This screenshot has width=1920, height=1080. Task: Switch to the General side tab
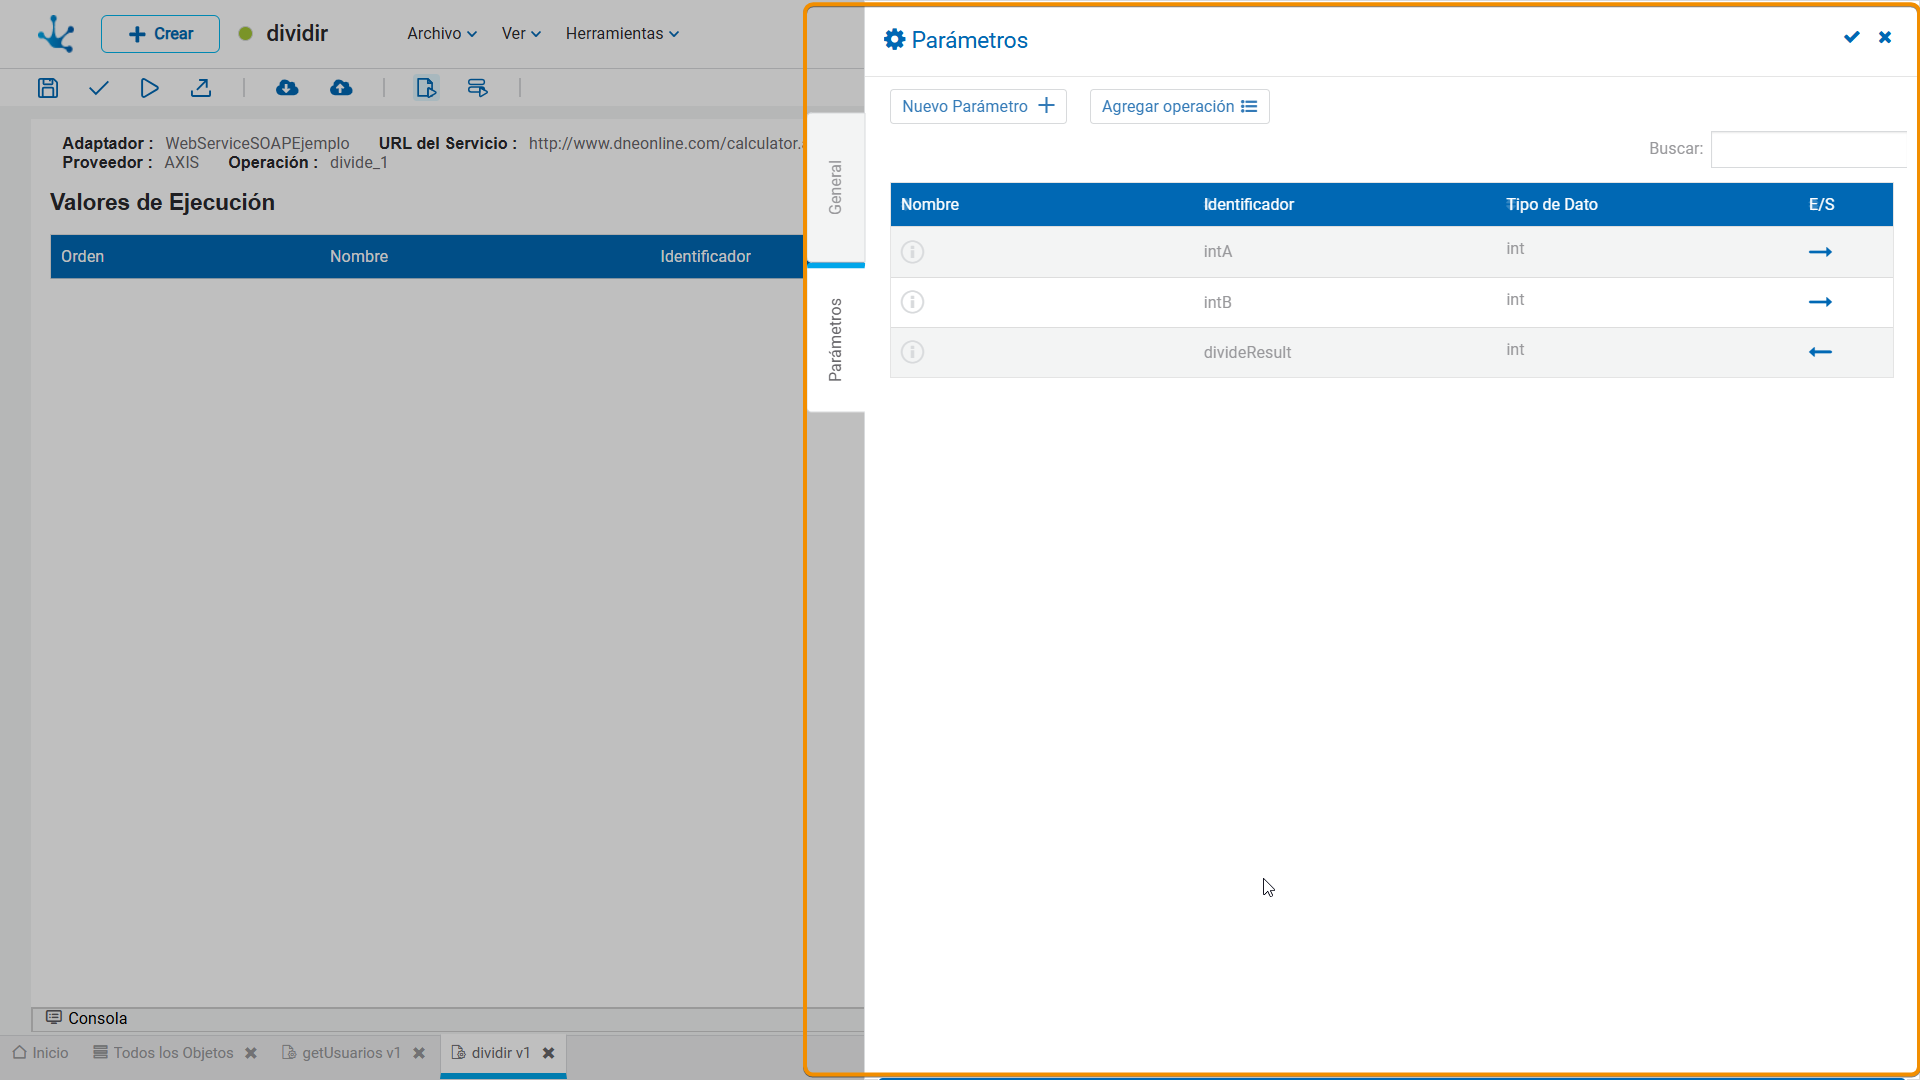pos(836,188)
